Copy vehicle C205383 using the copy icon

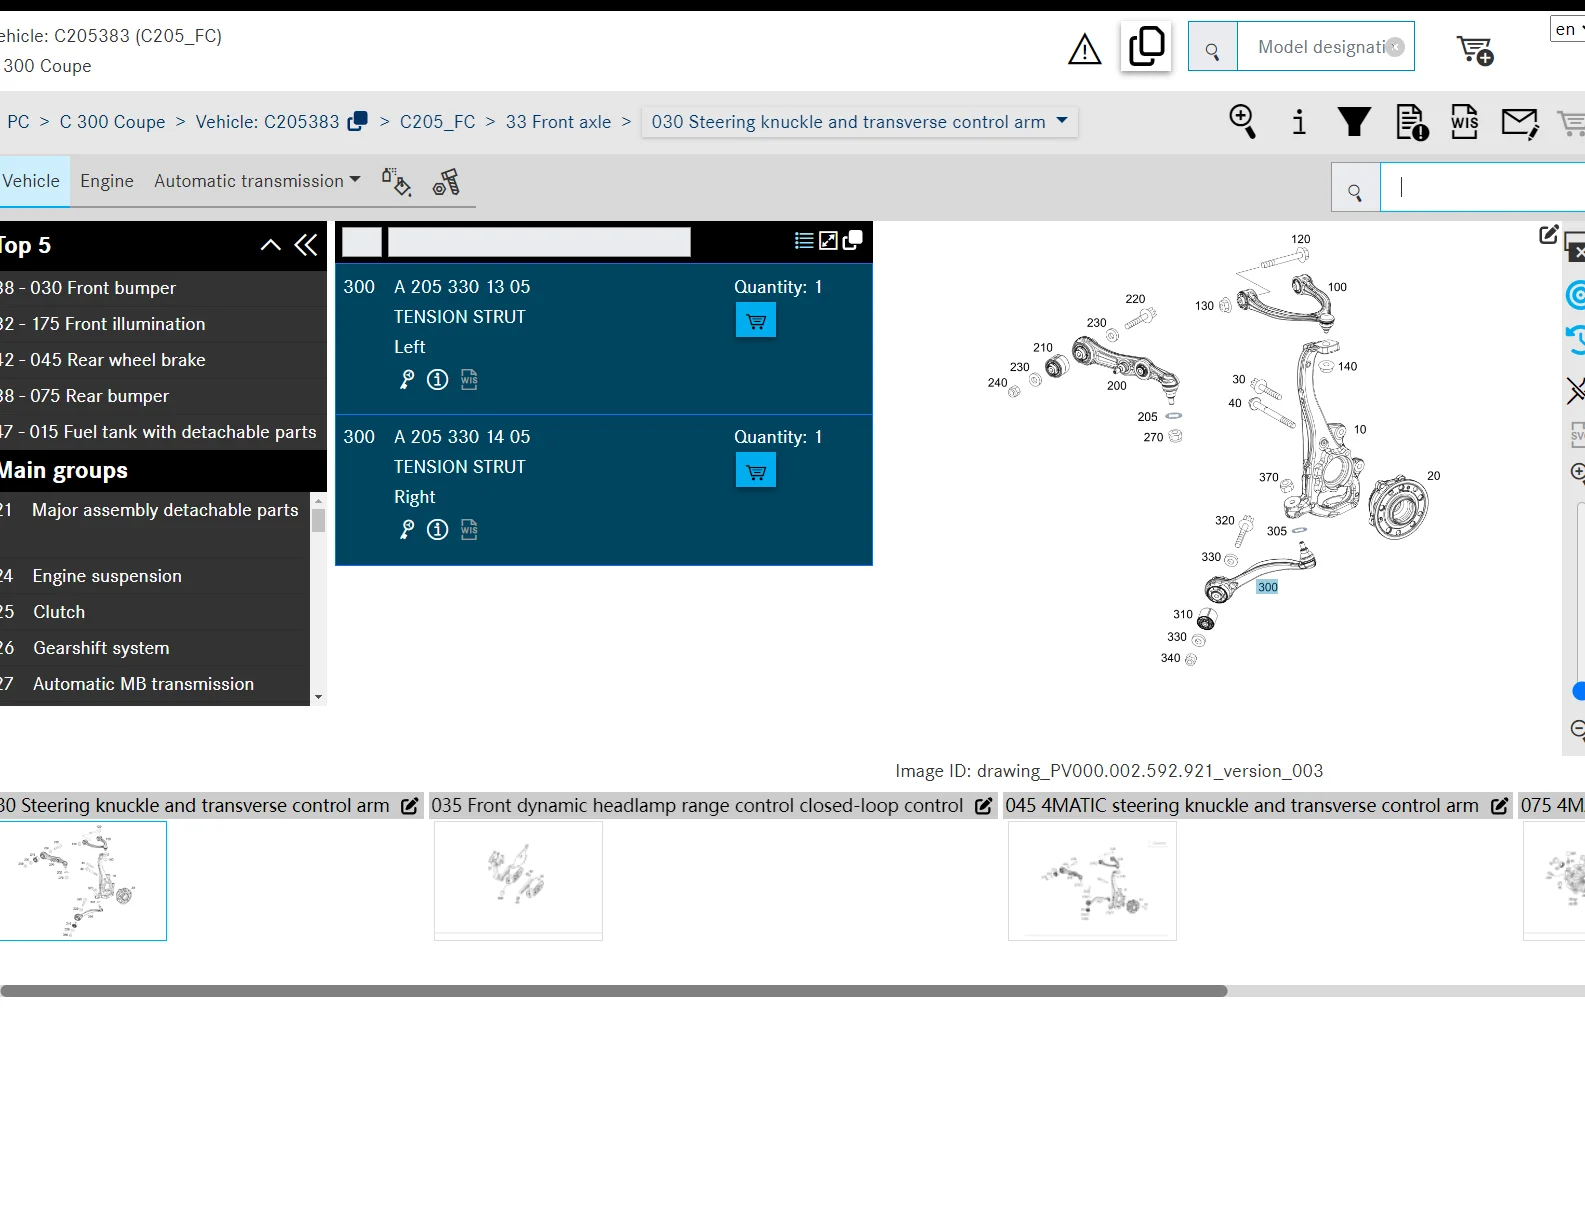point(357,121)
